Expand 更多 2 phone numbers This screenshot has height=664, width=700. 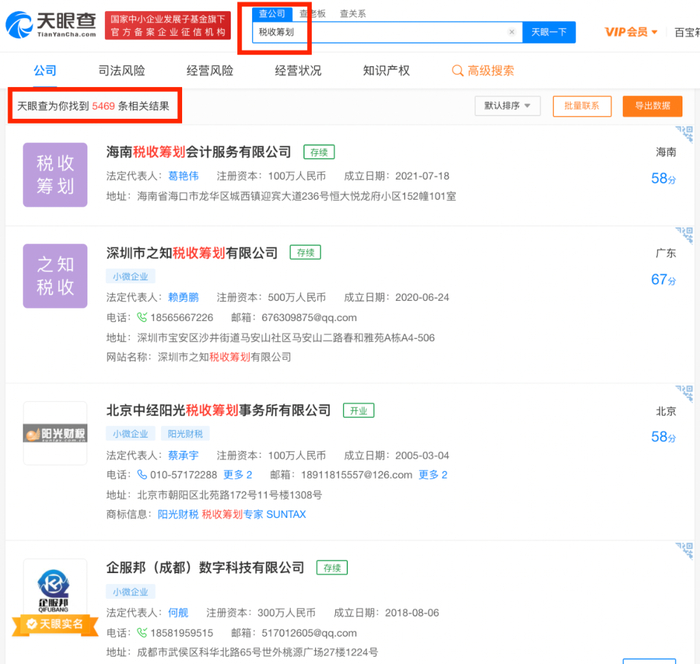238,475
